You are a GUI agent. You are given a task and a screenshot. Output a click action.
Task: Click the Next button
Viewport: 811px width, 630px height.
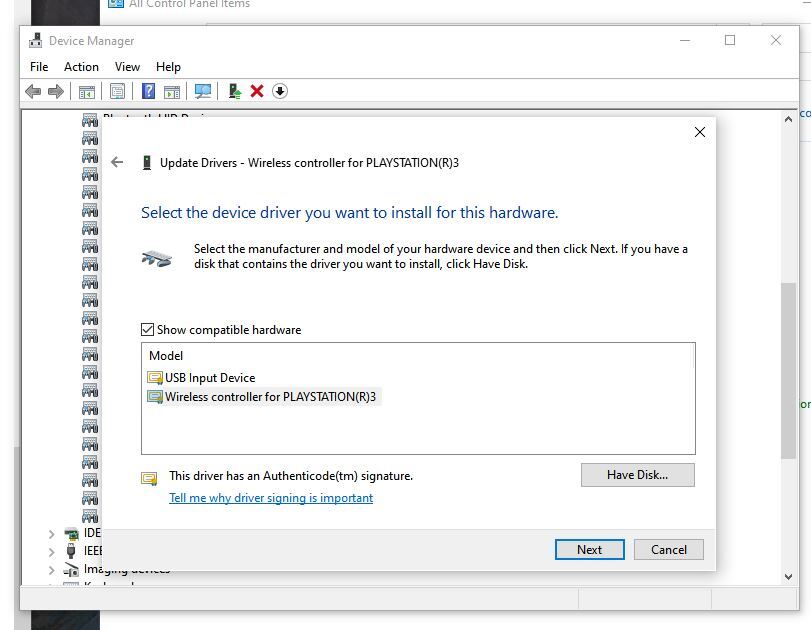(590, 549)
